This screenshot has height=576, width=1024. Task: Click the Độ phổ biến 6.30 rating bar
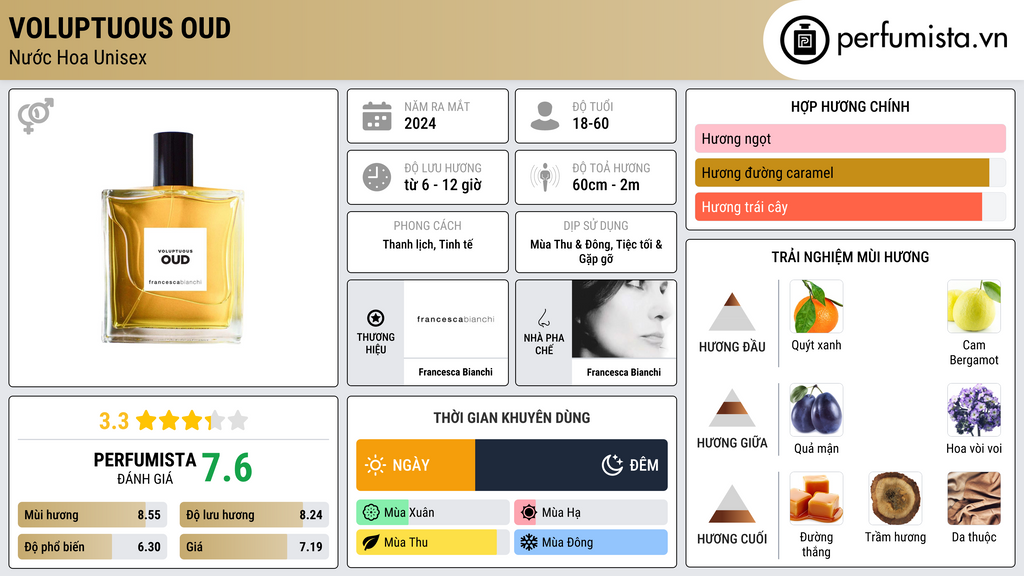(92, 547)
